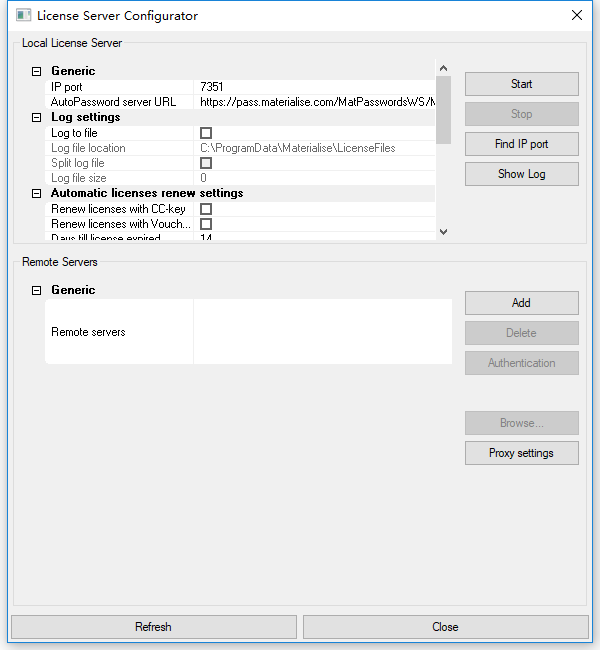Collapse the Remote Servers Generic section
Viewport: 600px width, 650px height.
click(36, 290)
